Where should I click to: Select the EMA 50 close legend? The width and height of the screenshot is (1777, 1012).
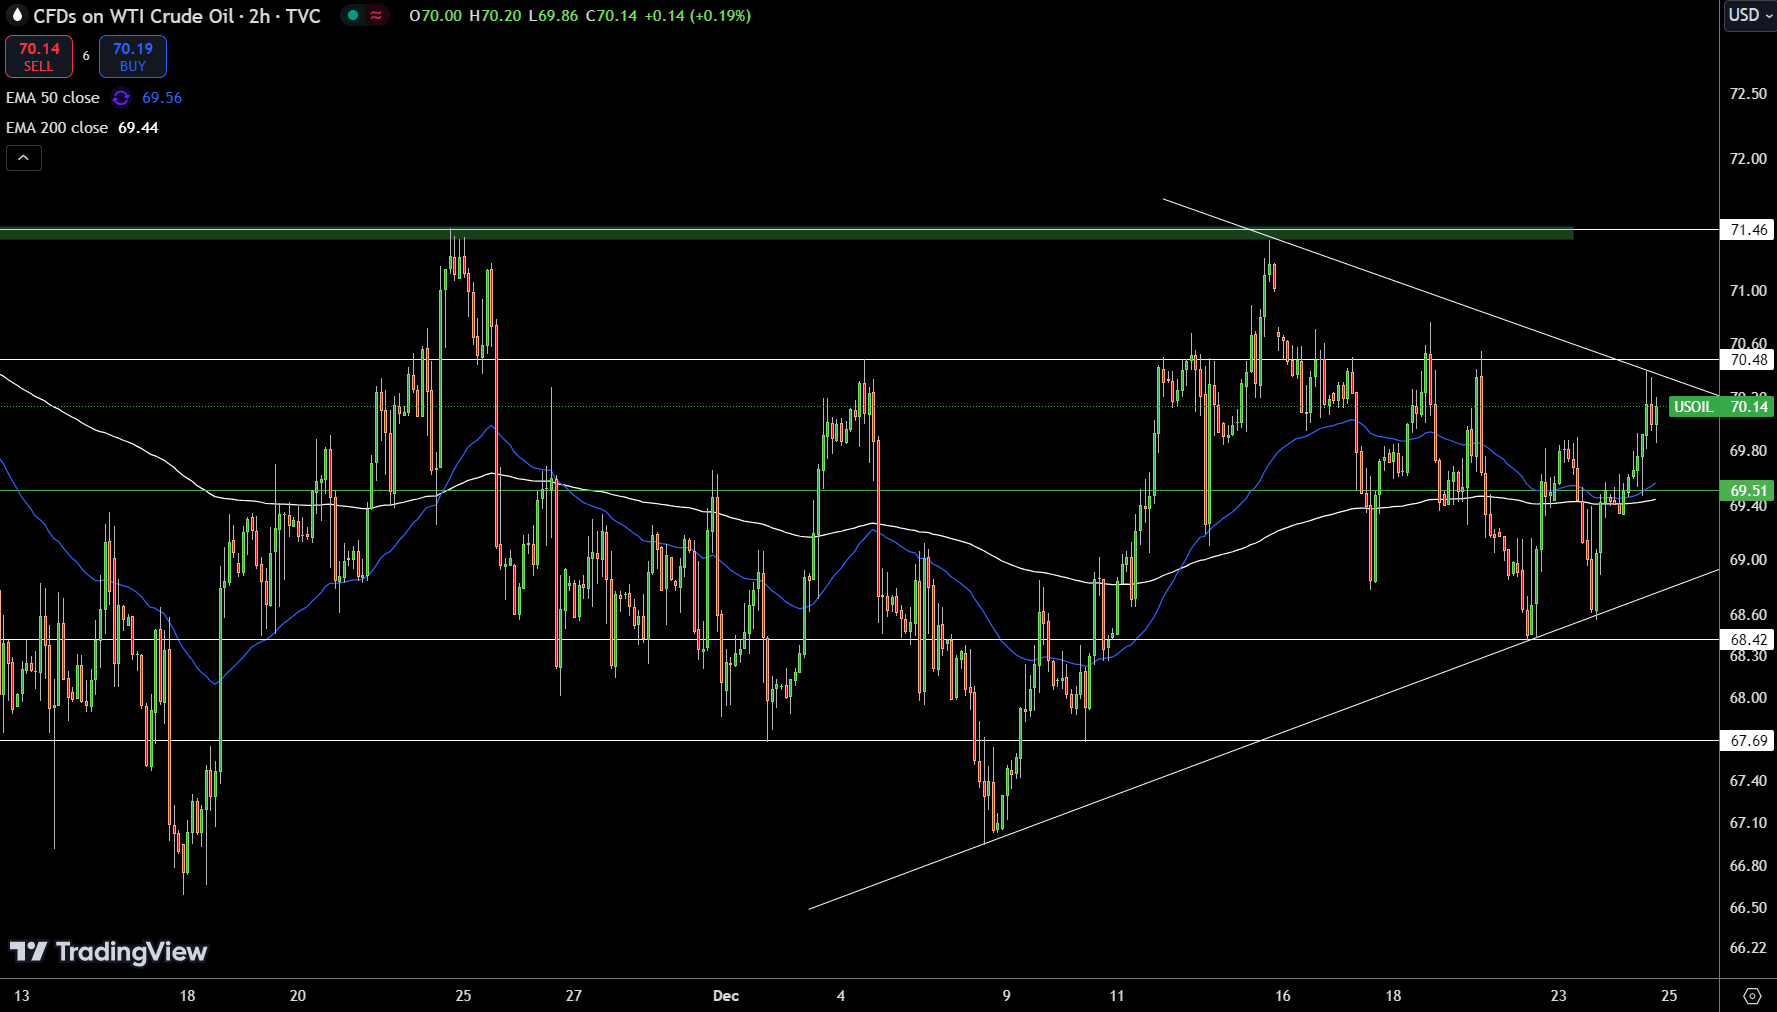(53, 98)
